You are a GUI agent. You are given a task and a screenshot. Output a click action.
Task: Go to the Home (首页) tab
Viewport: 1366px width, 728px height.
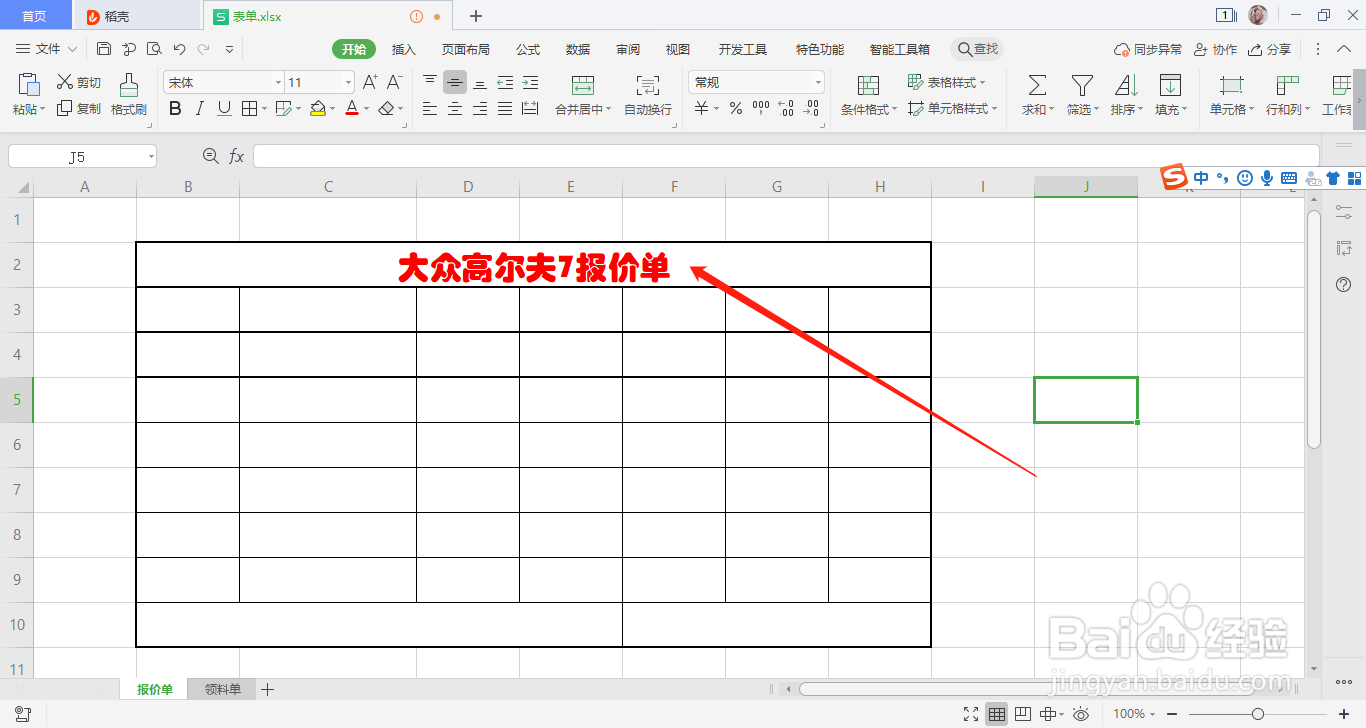pos(35,16)
